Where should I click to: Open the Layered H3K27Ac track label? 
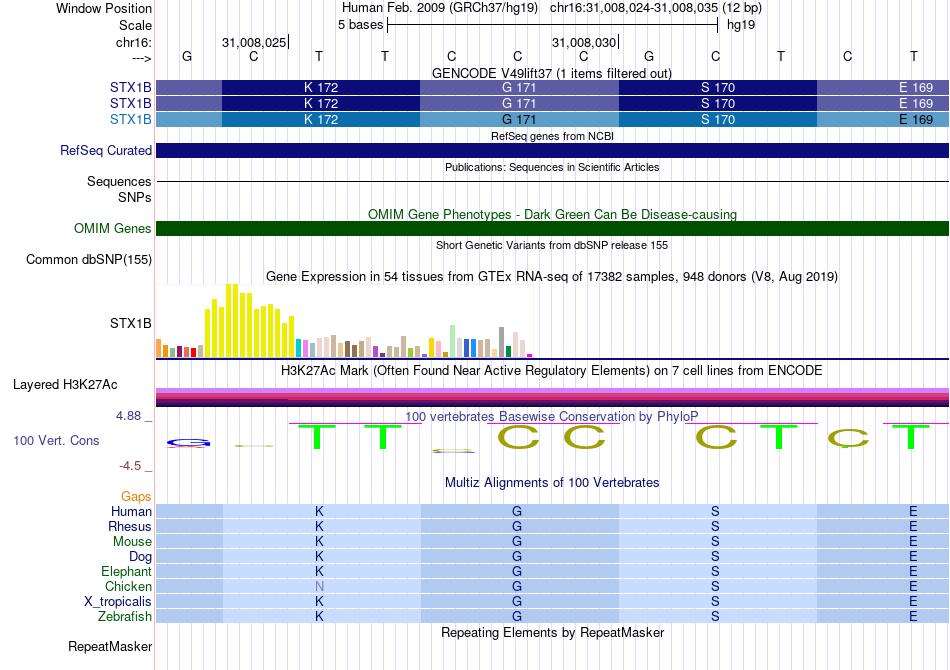click(x=65, y=385)
